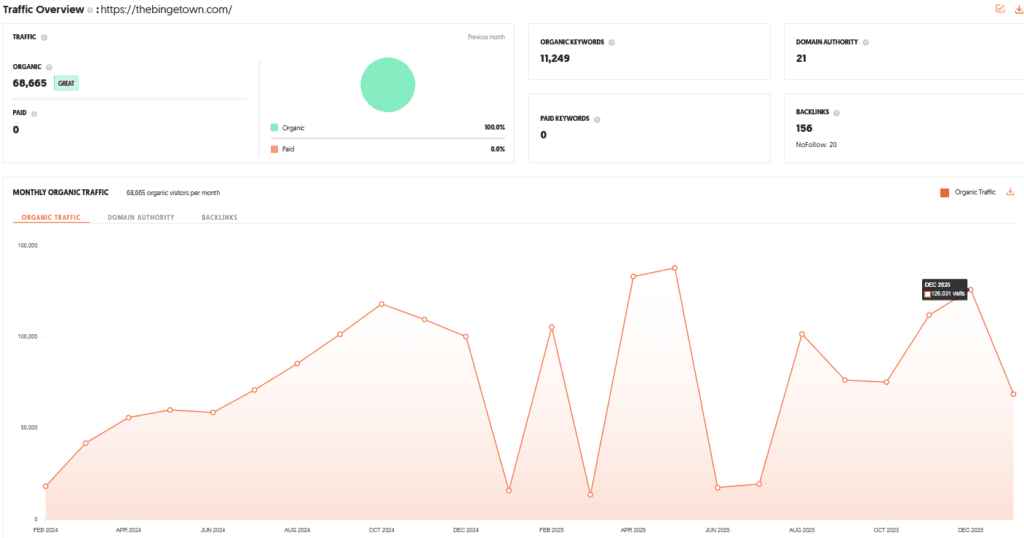Select the ORGANIC TRAFFIC chart tab

(51, 217)
